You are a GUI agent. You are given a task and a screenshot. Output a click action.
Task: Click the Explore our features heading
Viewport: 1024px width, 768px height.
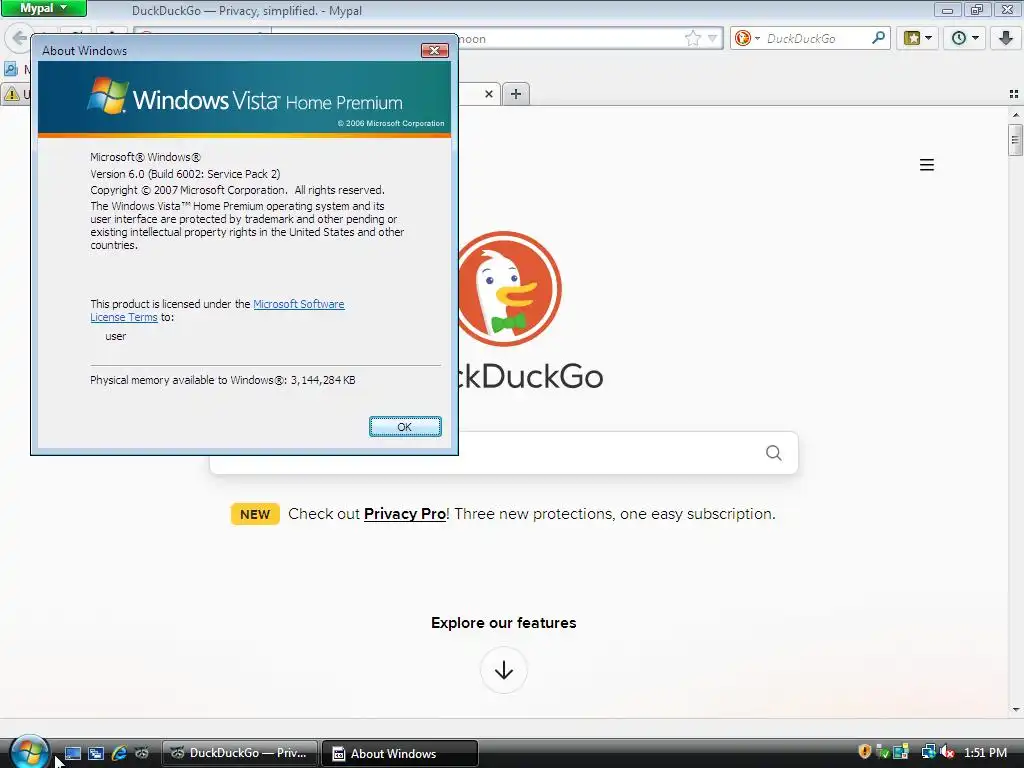pos(504,622)
